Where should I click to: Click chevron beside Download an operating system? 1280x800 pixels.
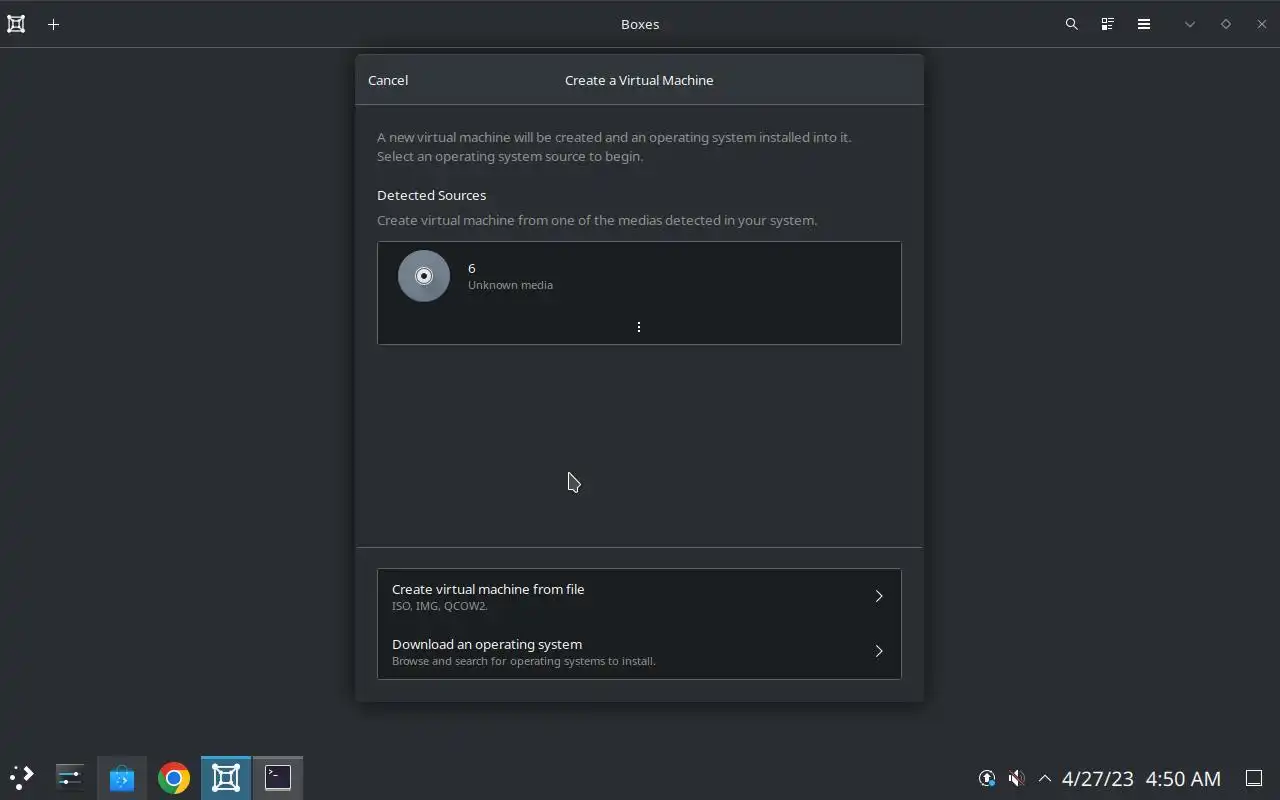coord(879,651)
